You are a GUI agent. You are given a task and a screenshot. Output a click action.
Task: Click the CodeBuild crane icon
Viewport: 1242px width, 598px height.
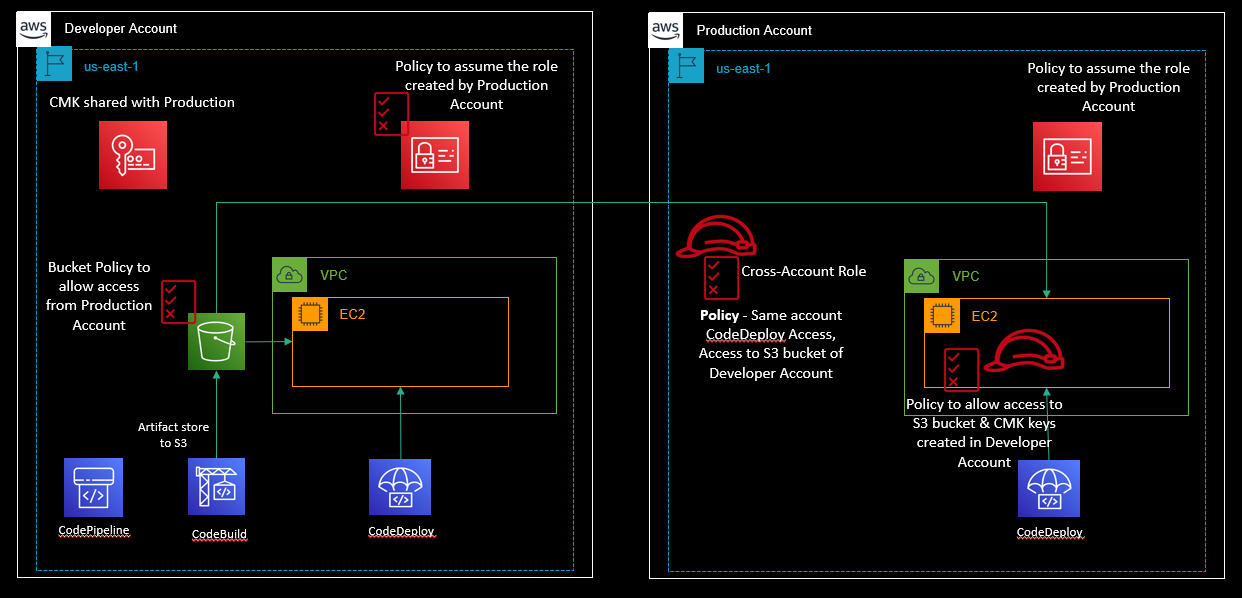coord(216,487)
